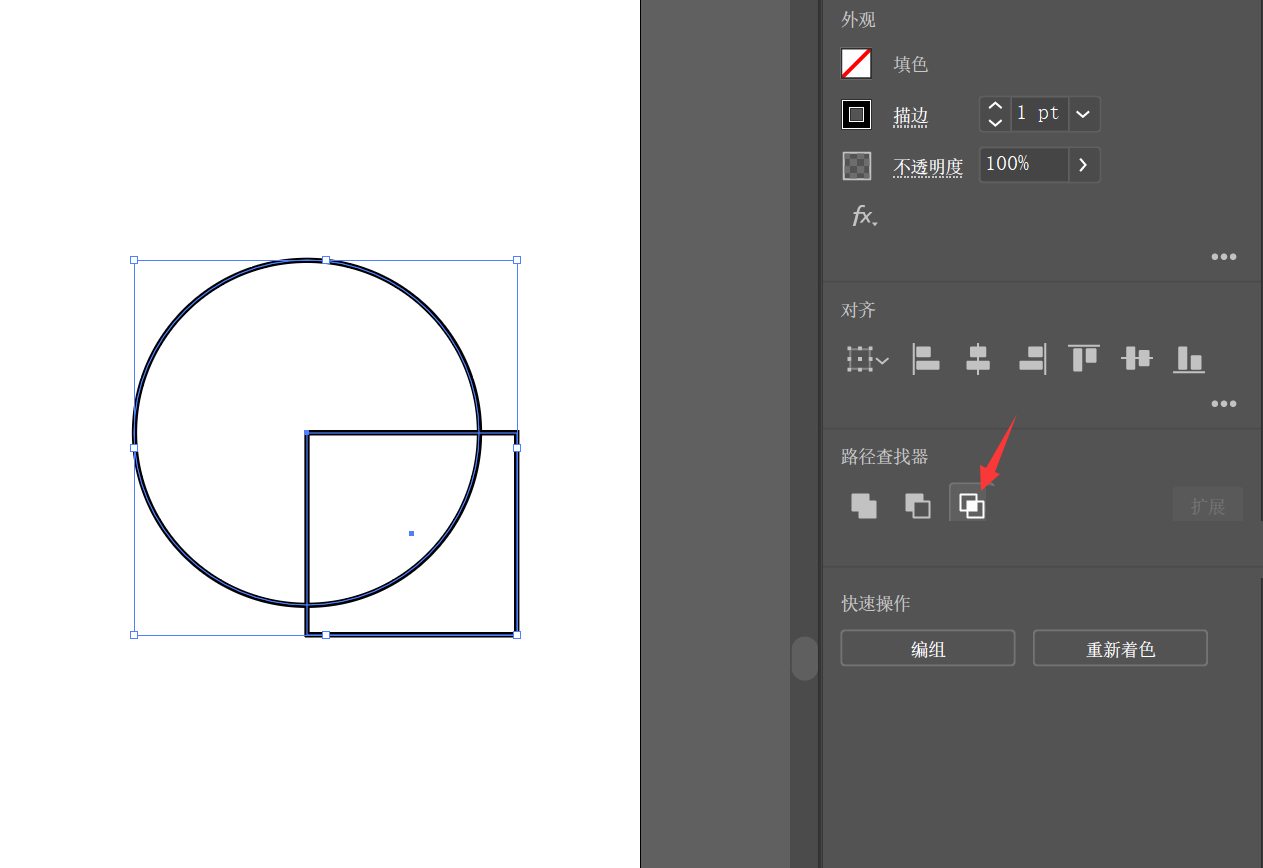Image resolution: width=1263 pixels, height=868 pixels.
Task: Apply the Unite pathfinder mode
Action: click(864, 506)
